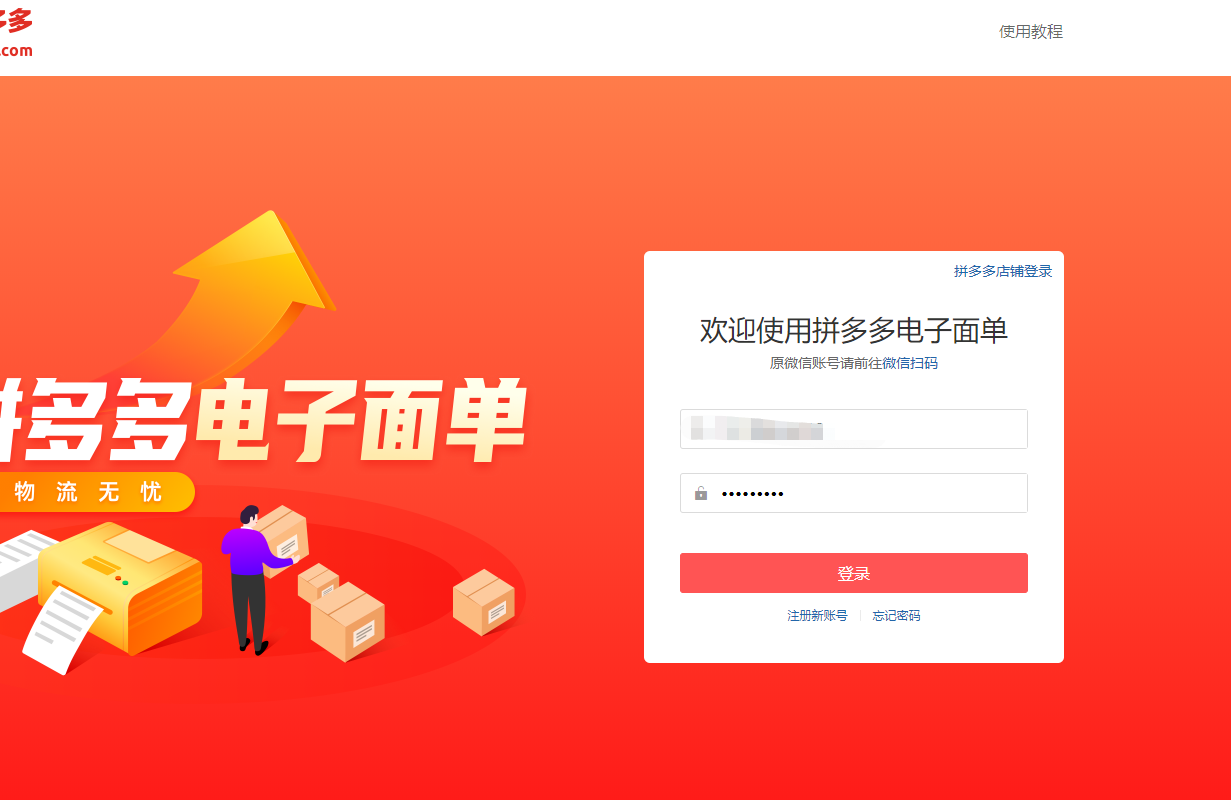Submit using the red 登录 button

[854, 573]
